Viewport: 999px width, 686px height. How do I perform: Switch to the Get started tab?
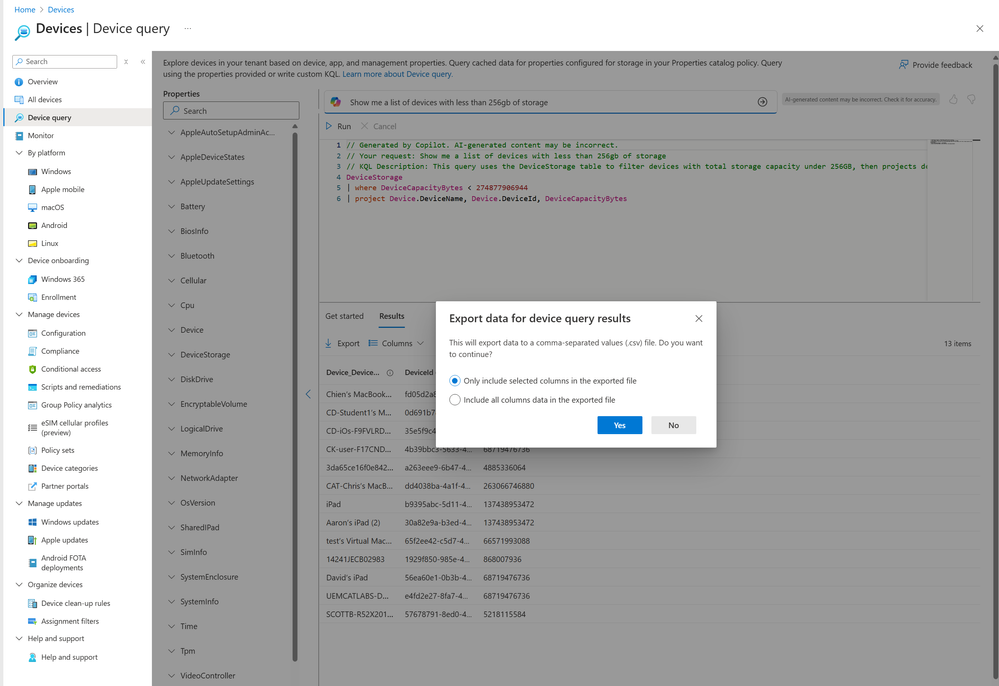pos(344,316)
